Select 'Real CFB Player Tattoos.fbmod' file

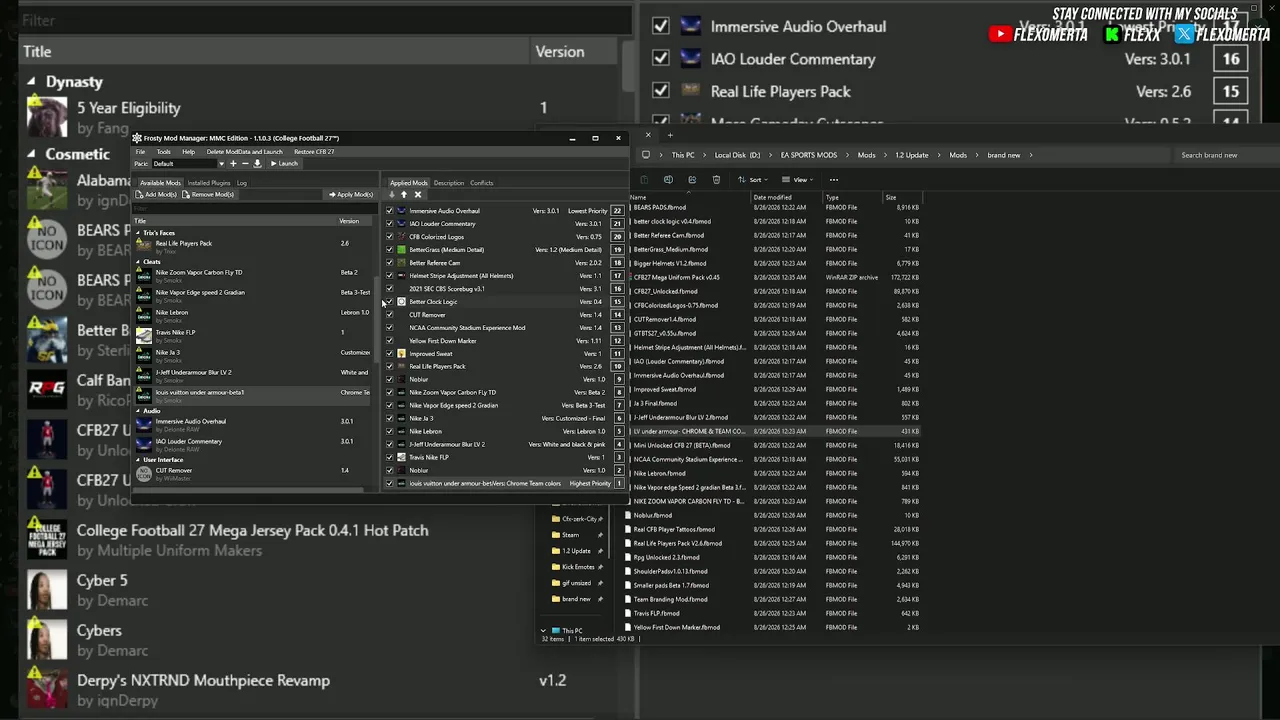point(673,529)
